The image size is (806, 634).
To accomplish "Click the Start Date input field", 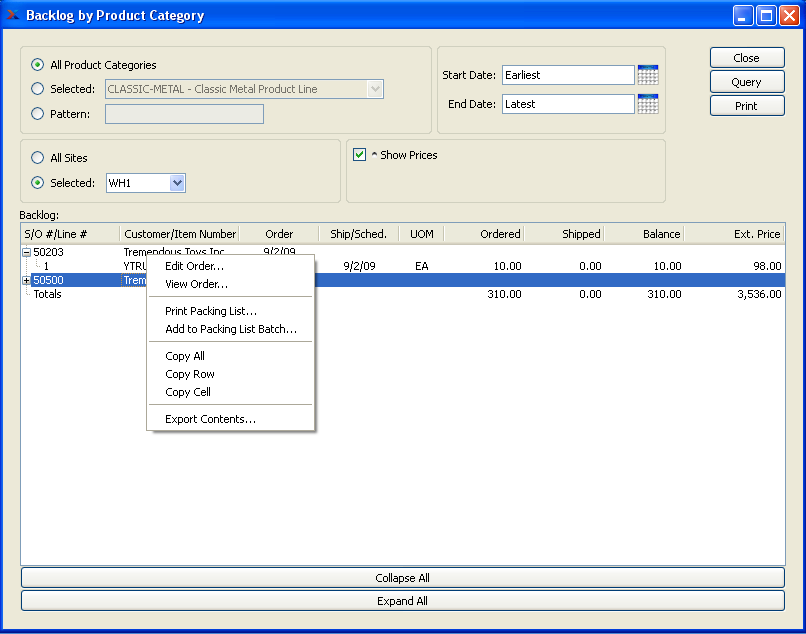I will click(x=567, y=75).
